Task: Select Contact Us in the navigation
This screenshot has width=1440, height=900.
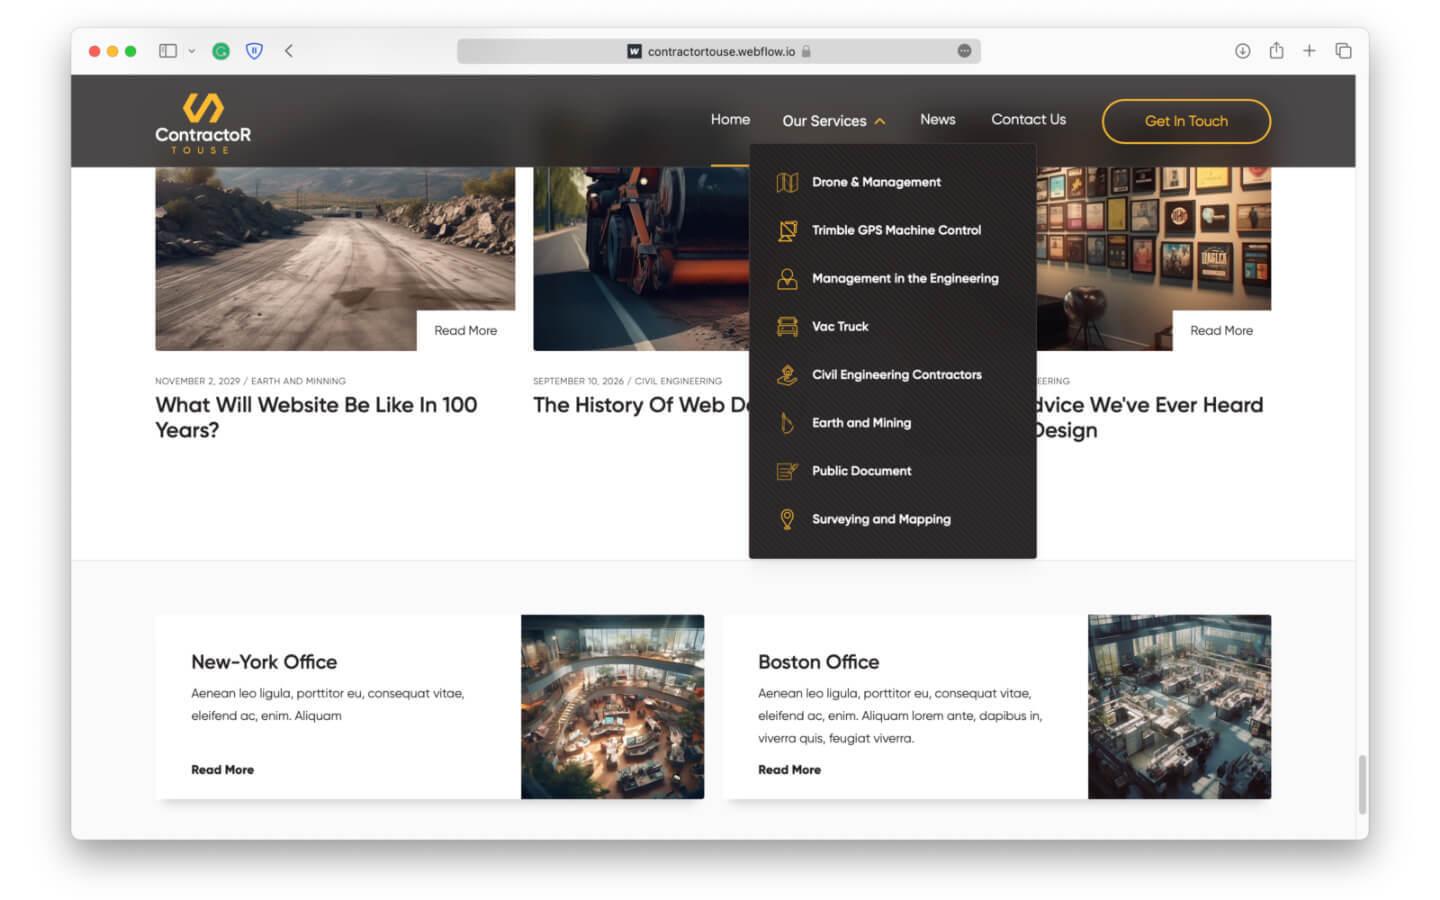Action: pos(1028,119)
